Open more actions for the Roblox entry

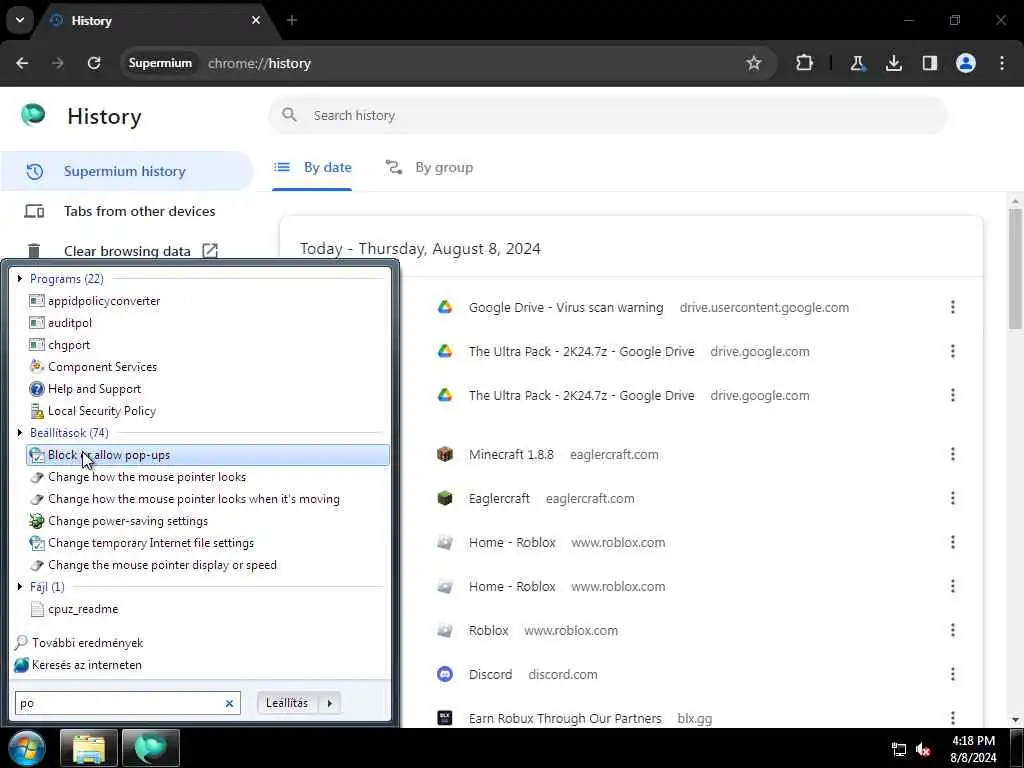tap(953, 630)
